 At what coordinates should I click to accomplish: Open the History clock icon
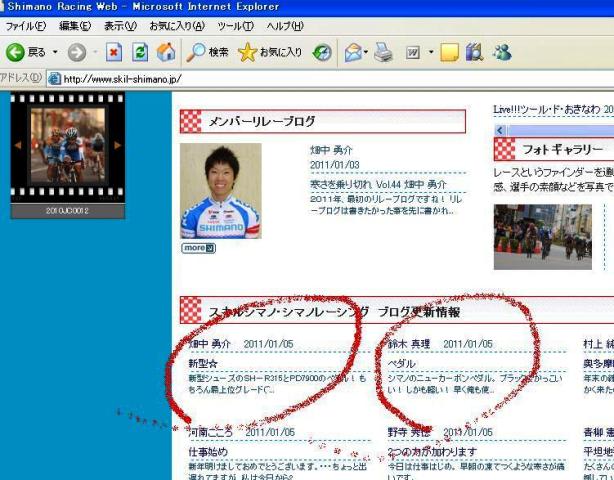[x=322, y=52]
